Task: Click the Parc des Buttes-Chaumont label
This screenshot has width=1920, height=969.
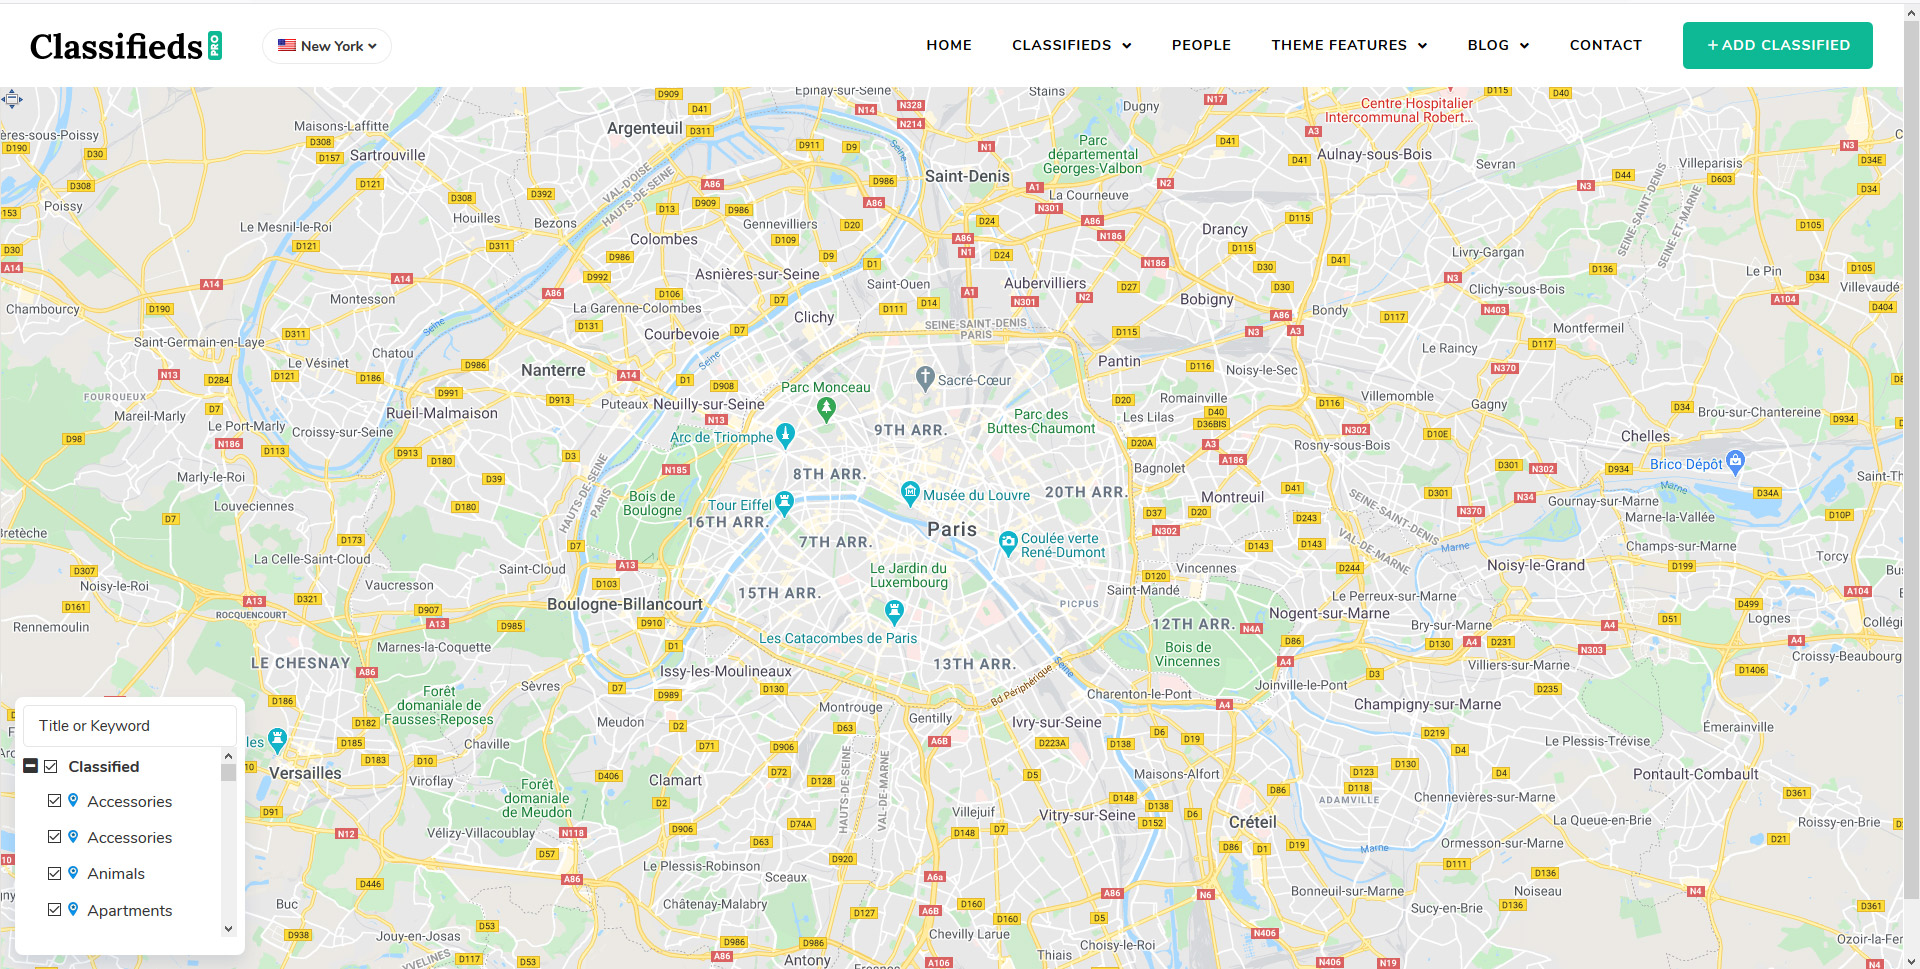Action: coord(1041,421)
